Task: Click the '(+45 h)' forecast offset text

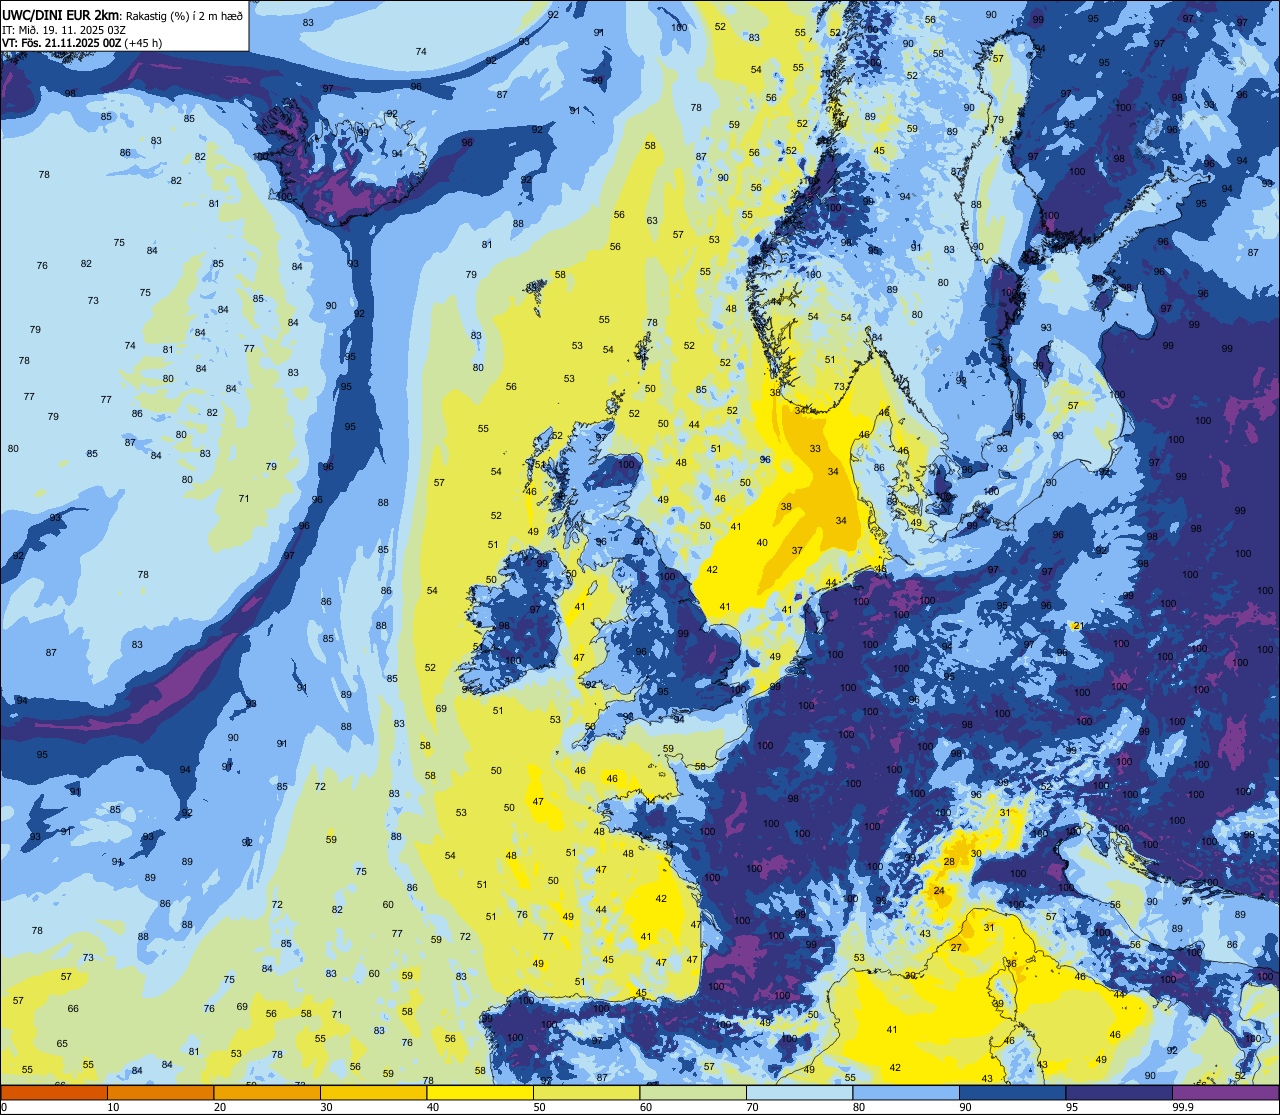Action: click(x=144, y=43)
